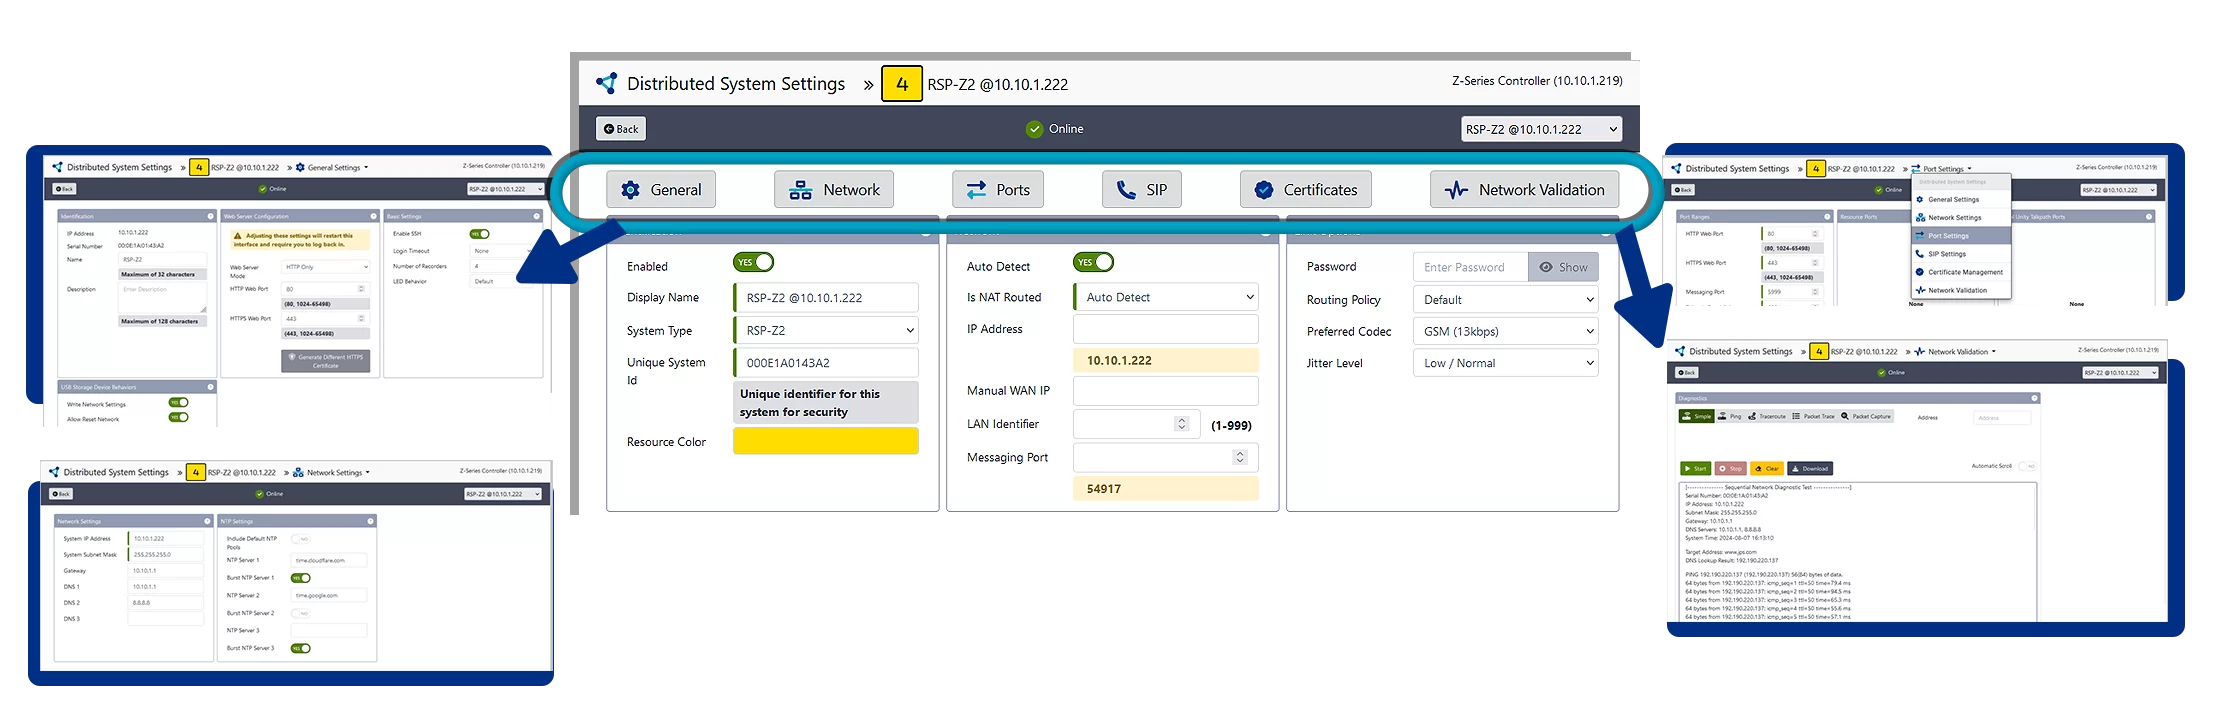Viewport: 2215px width, 708px height.
Task: Click the Display Name input field
Action: [826, 297]
